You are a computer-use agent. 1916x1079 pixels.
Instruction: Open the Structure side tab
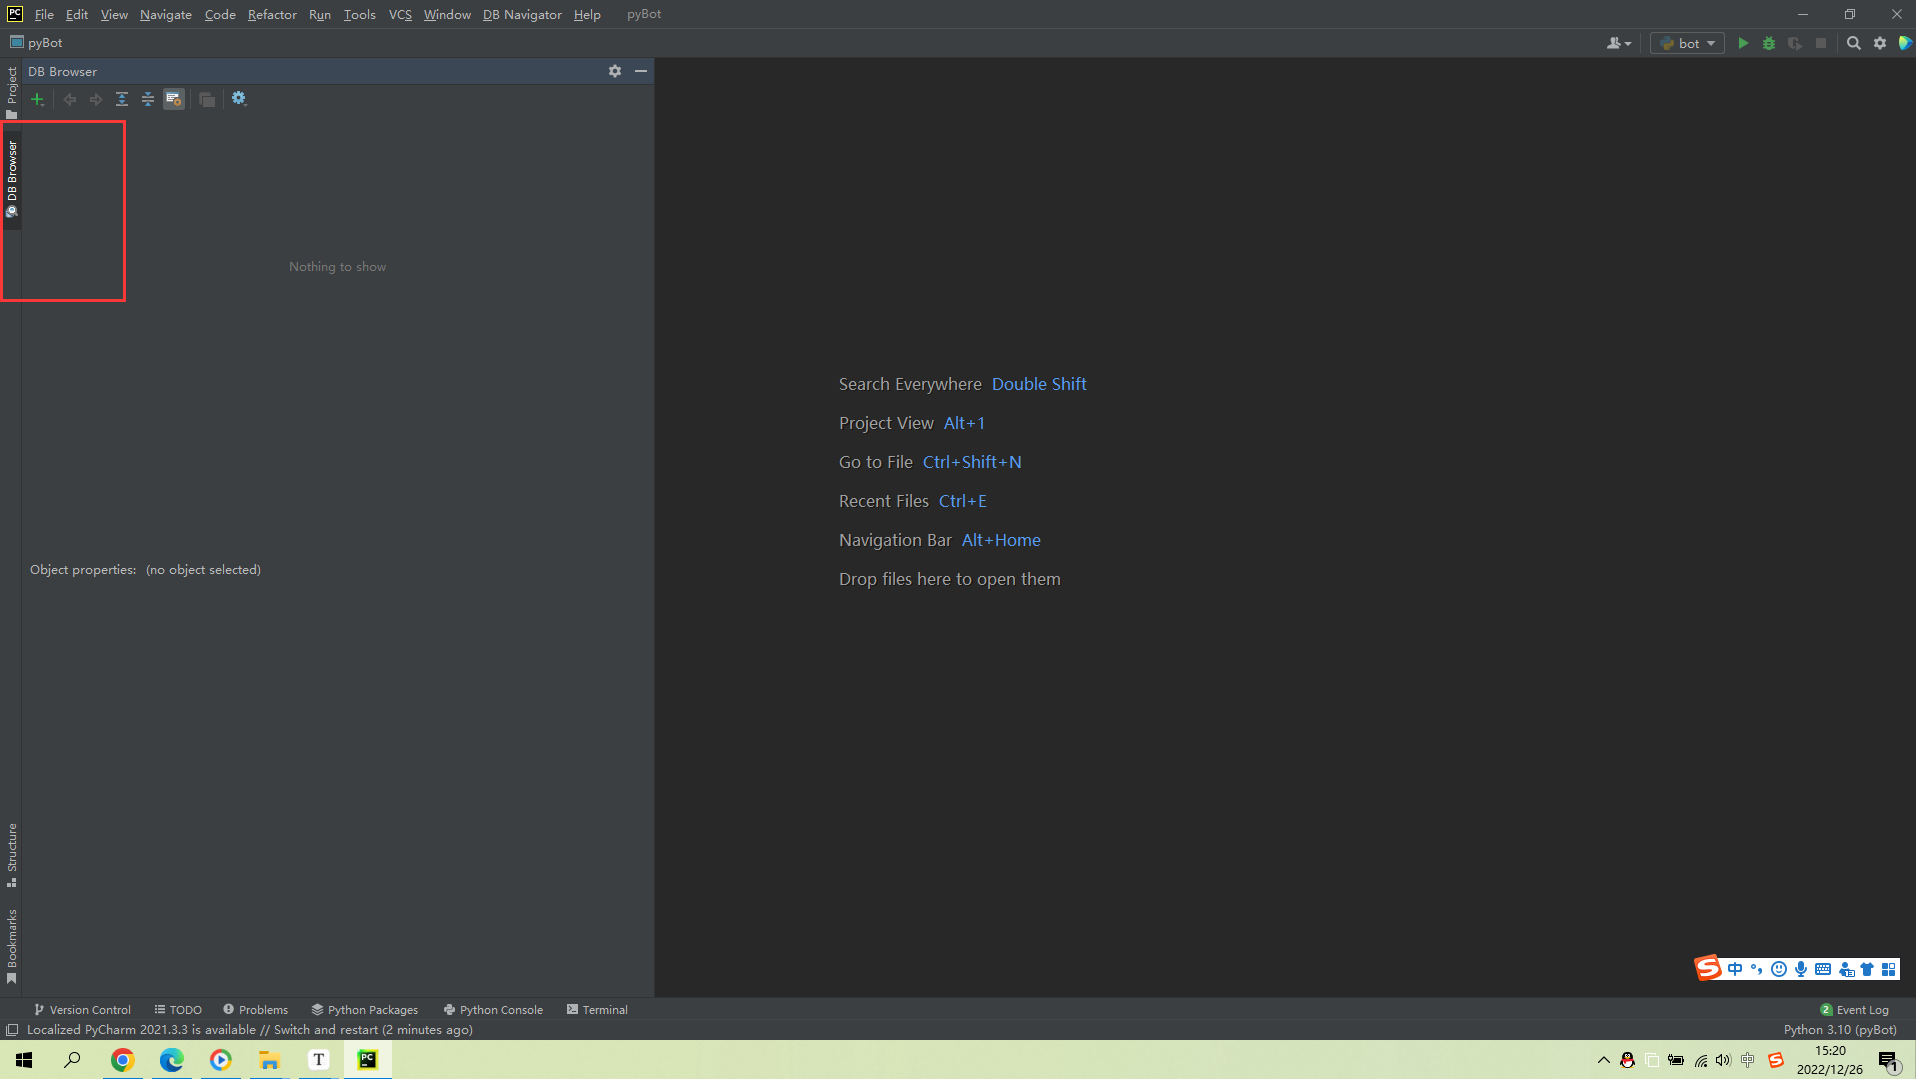click(11, 855)
